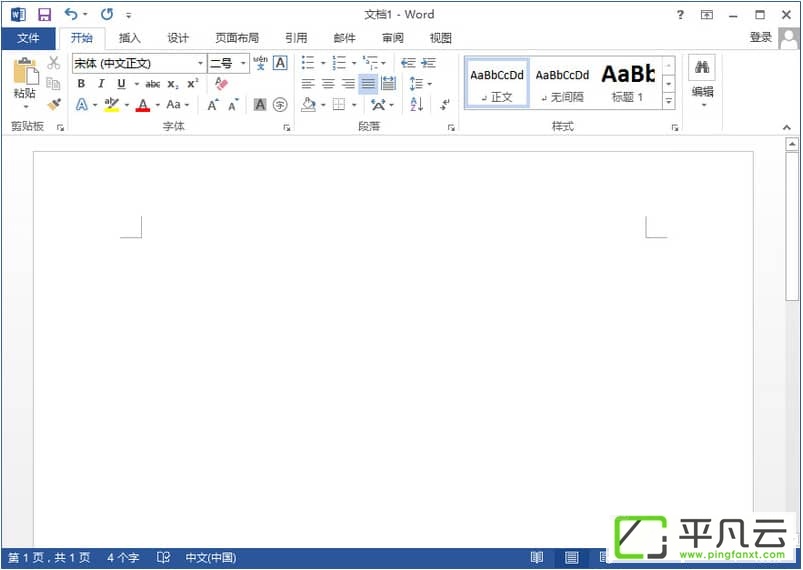Align text to center
The width and height of the screenshot is (803, 570).
coord(328,84)
